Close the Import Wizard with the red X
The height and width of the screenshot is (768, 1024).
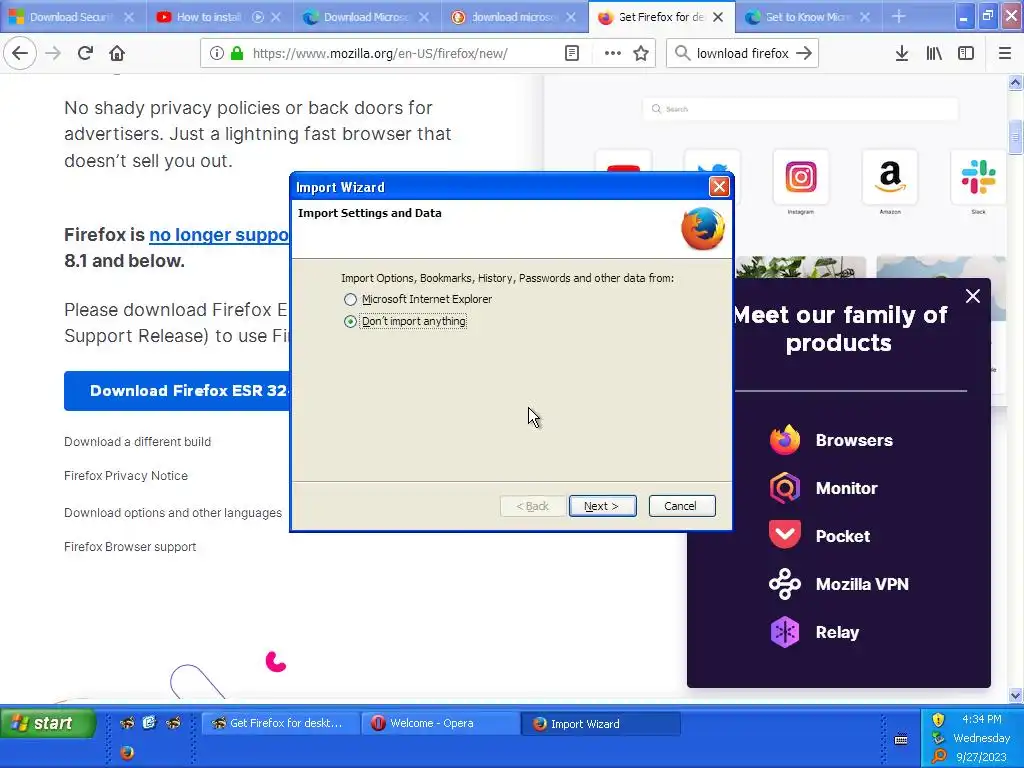[719, 187]
